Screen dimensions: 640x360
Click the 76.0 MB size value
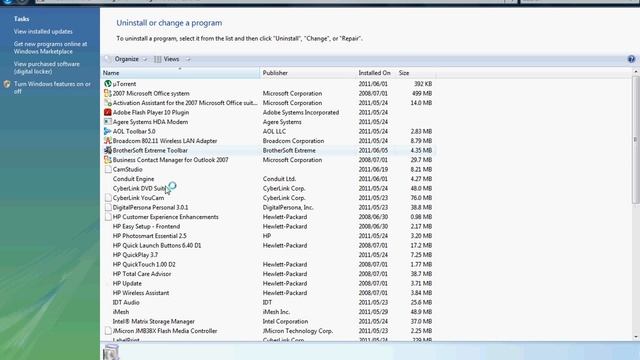tap(422, 198)
